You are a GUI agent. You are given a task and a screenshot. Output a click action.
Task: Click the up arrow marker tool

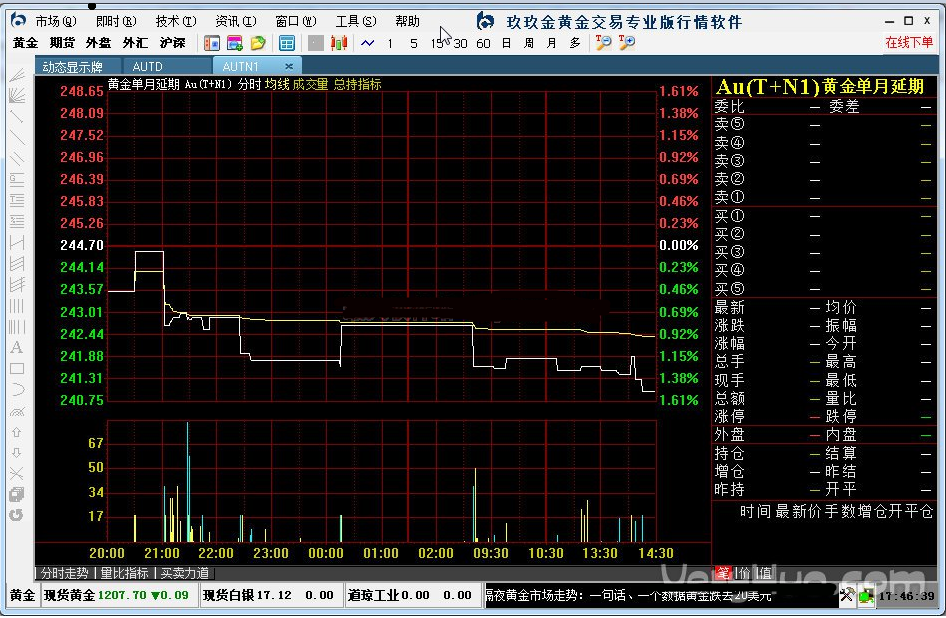point(16,432)
